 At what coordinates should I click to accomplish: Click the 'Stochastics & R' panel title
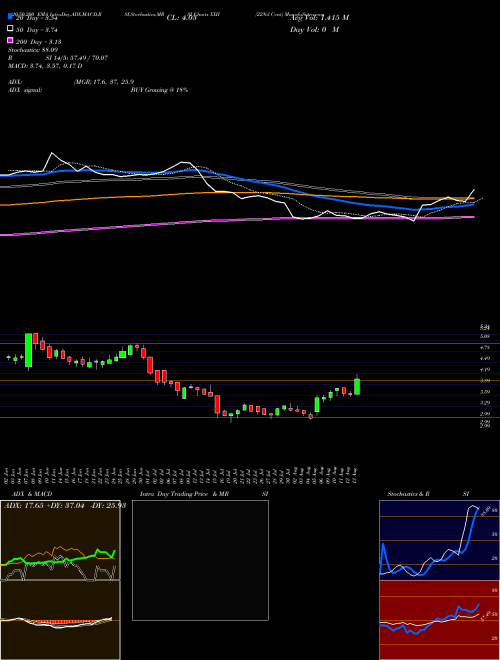[409, 494]
